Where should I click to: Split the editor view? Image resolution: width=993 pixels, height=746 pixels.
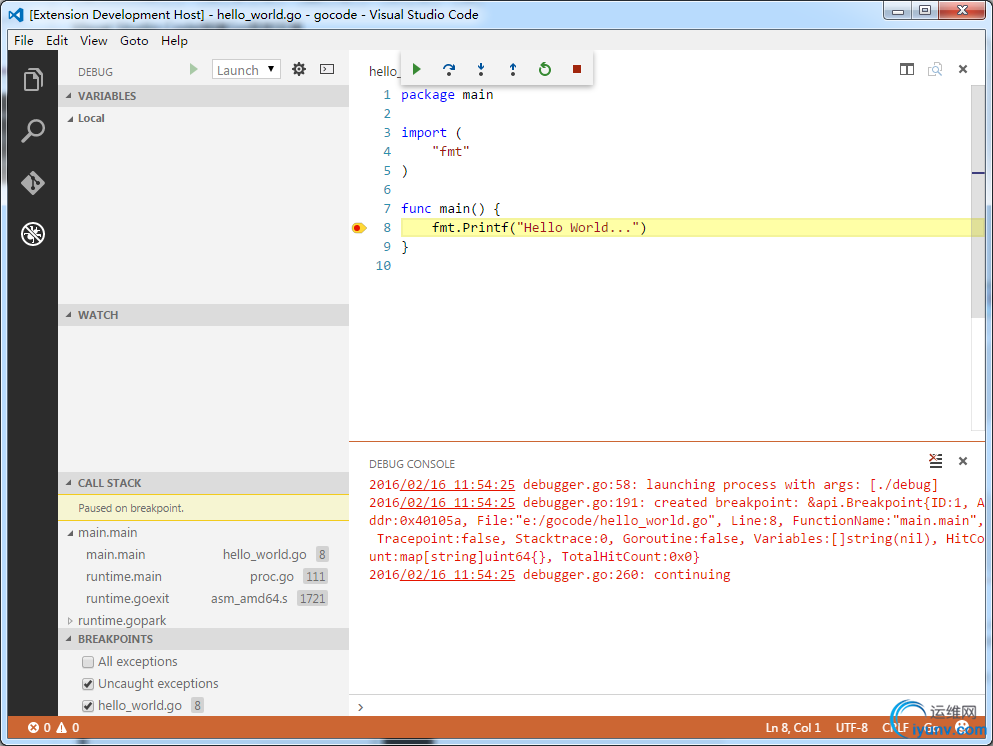tap(906, 69)
